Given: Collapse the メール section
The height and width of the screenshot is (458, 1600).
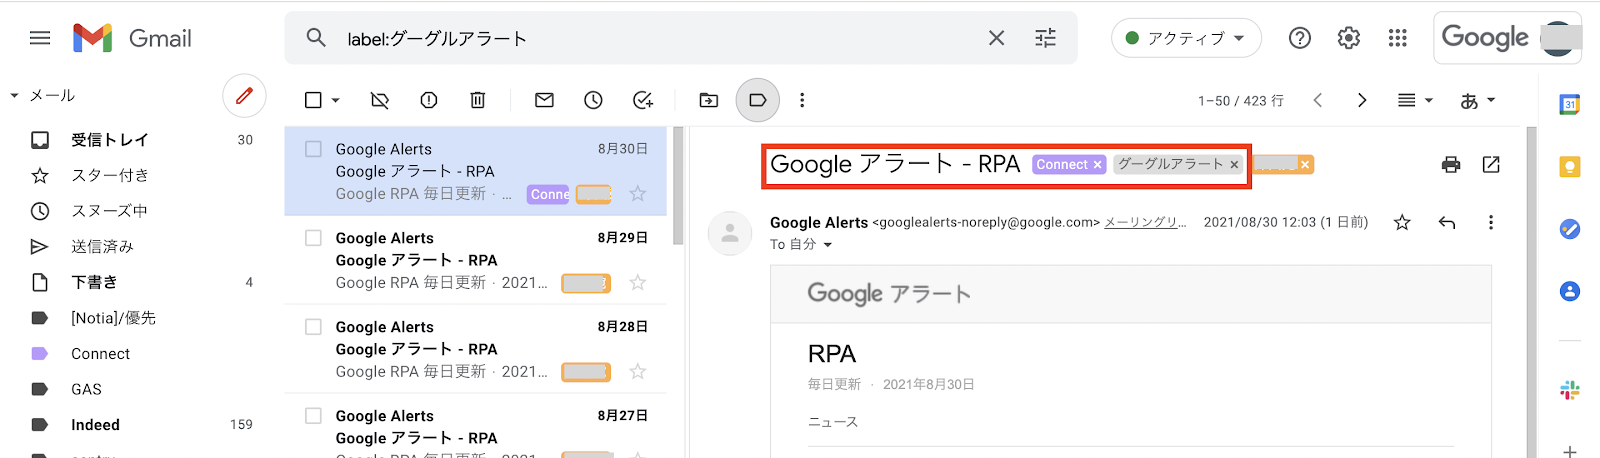Looking at the screenshot, I should [x=14, y=96].
